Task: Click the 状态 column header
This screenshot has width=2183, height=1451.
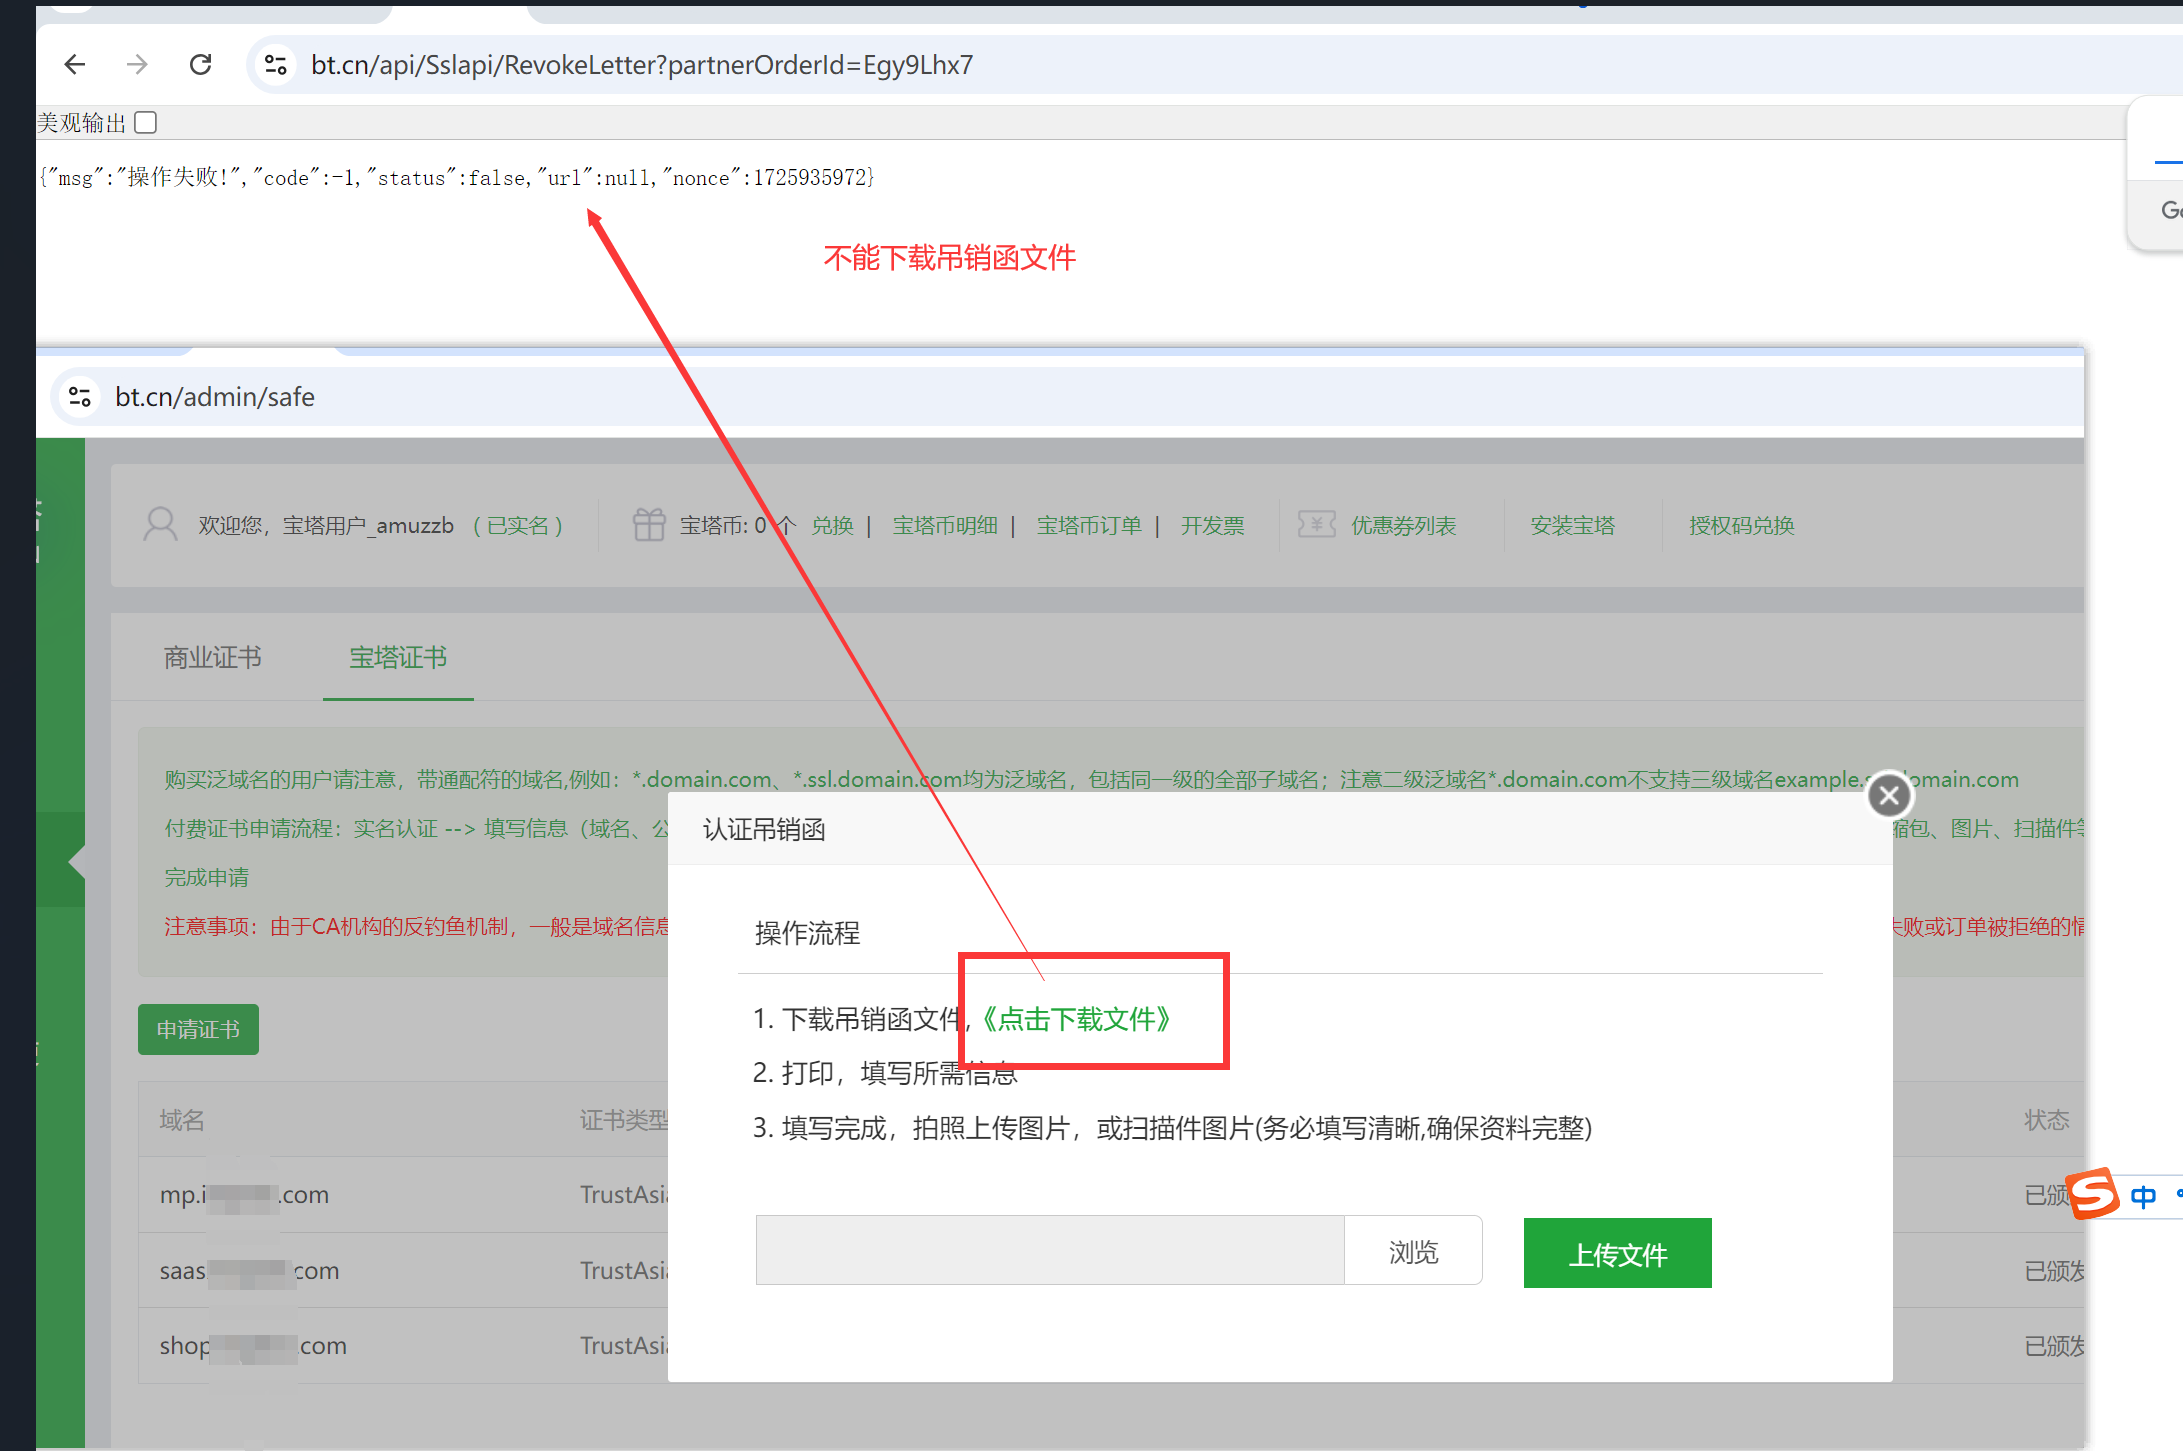Action: [x=2047, y=1119]
